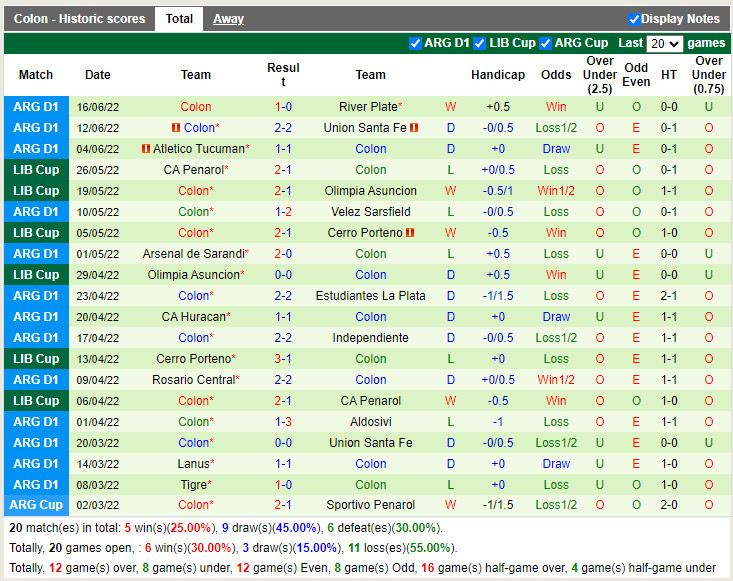Click the 1-0 result against River Plate
The image size is (733, 581).
(283, 107)
